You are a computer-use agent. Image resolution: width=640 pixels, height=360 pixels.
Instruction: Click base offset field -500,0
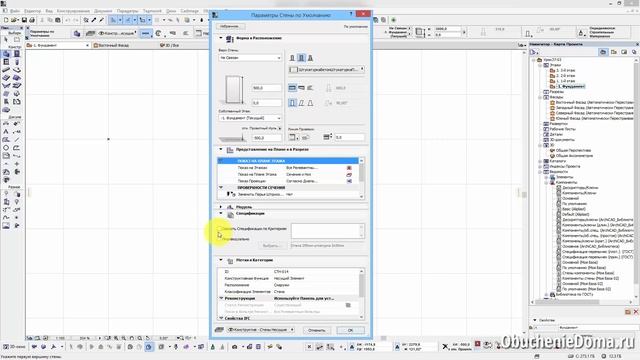(x=267, y=138)
